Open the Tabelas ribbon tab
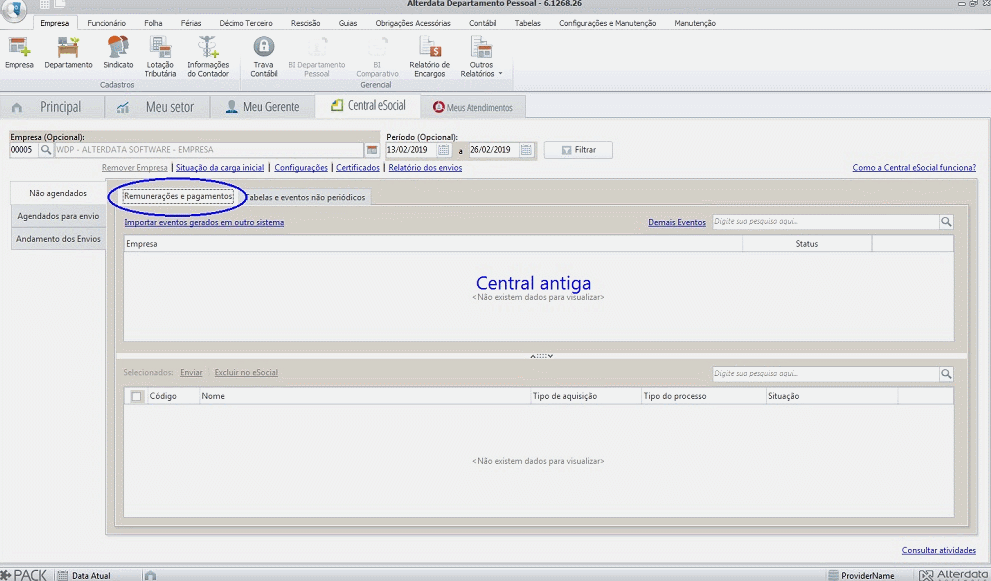 point(528,23)
